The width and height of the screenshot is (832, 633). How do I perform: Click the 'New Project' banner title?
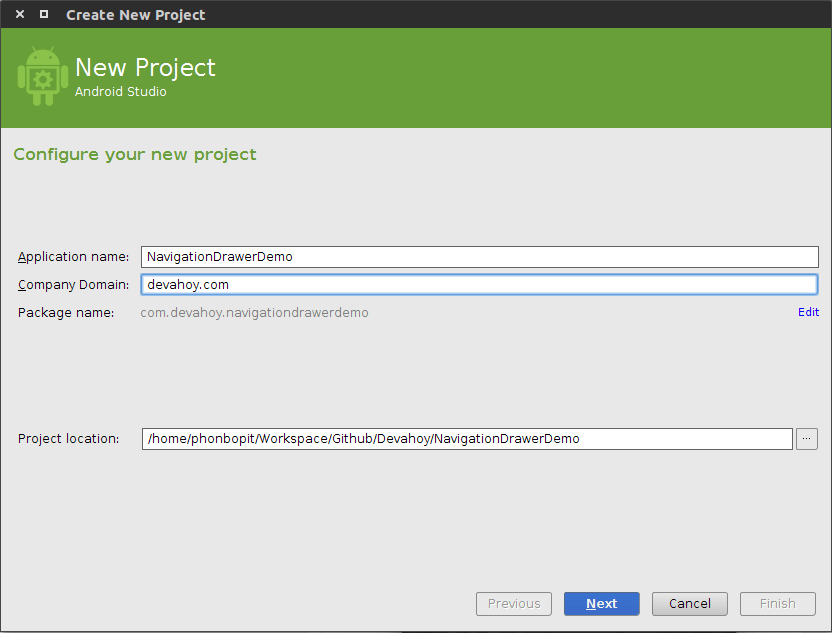145,67
